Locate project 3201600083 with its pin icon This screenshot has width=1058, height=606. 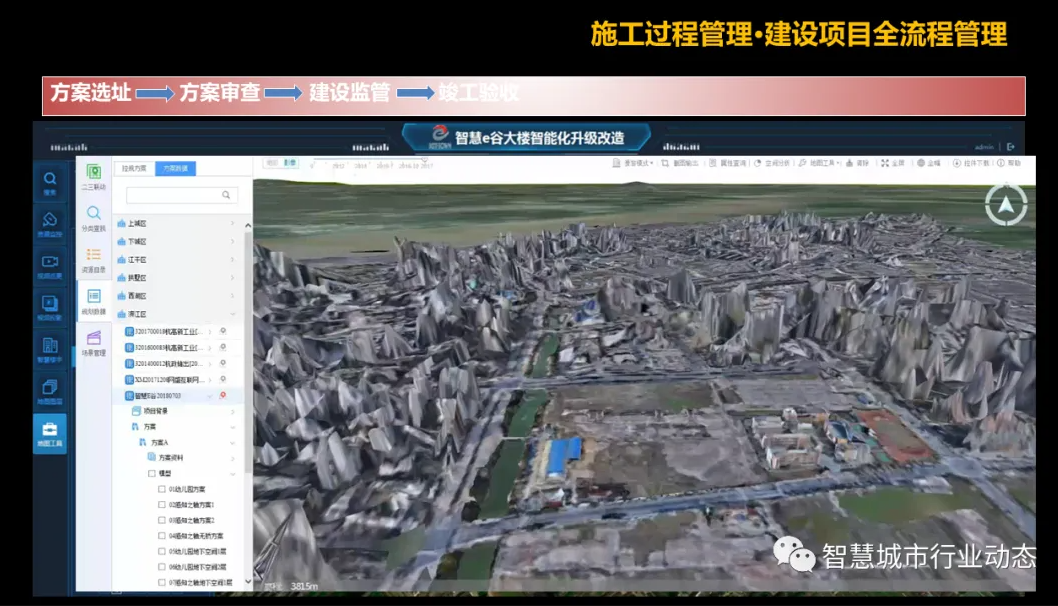[223, 348]
